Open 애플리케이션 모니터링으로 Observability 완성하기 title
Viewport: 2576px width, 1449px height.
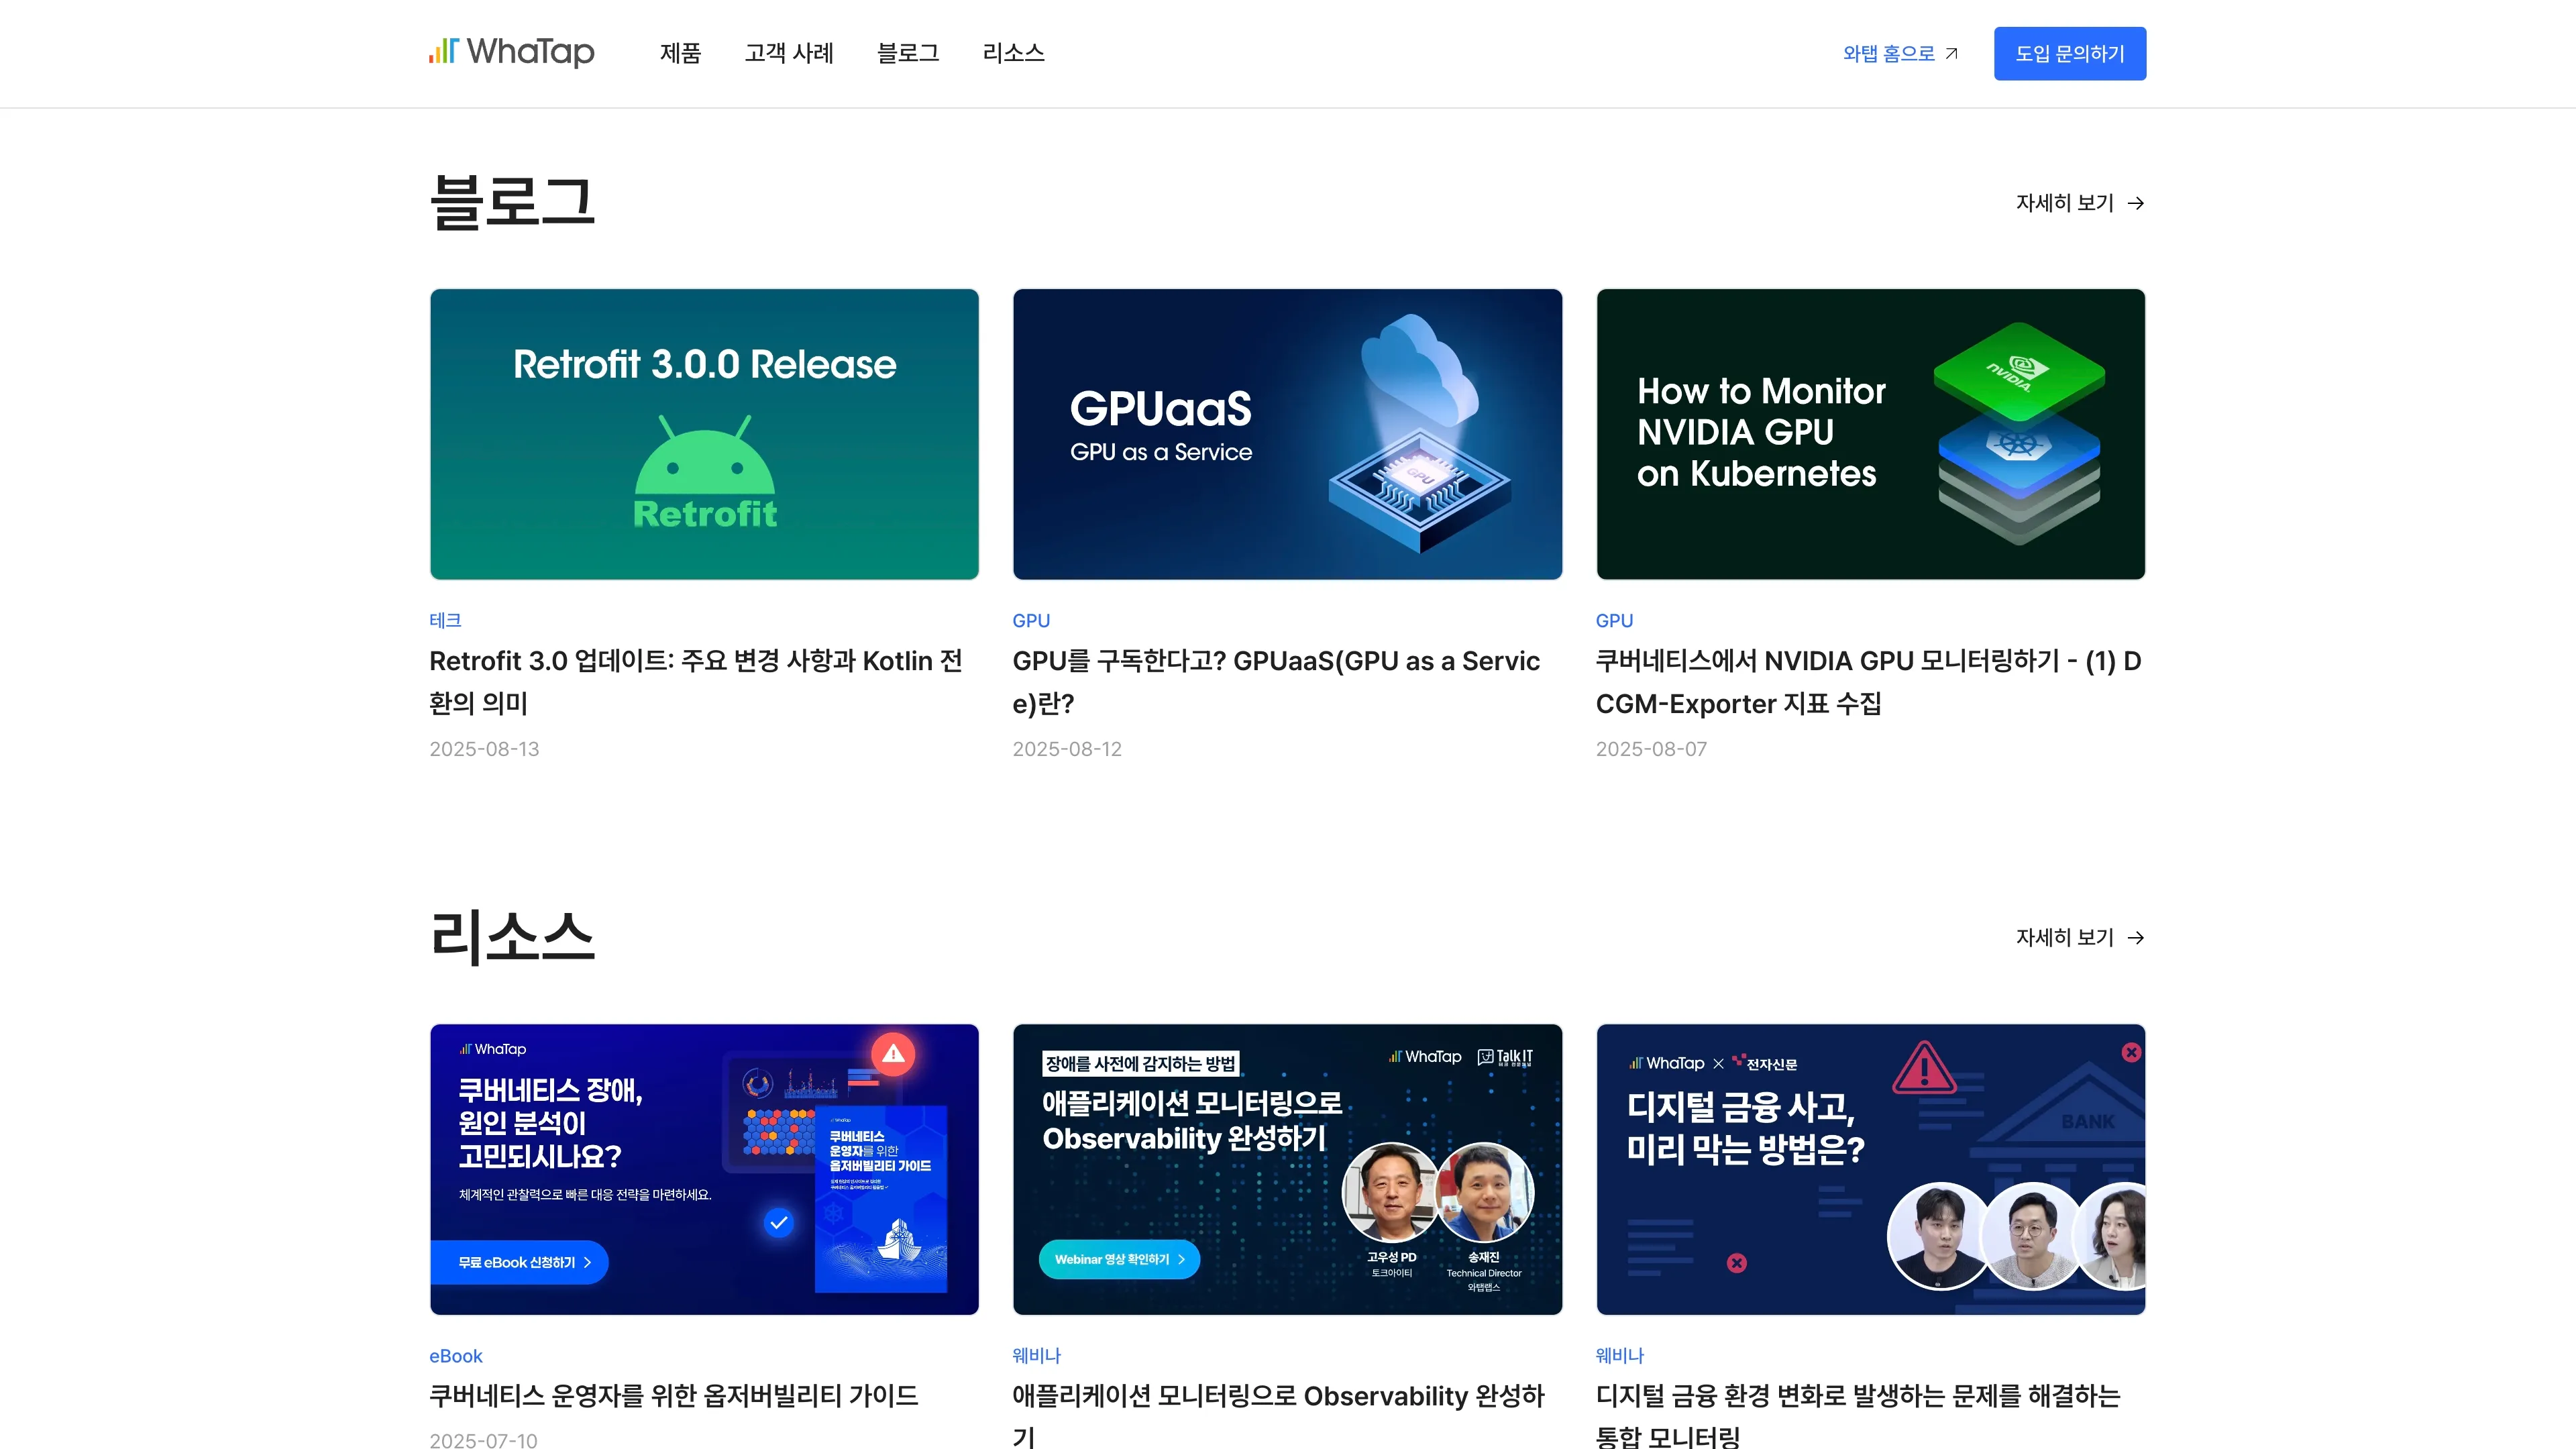1278,1415
